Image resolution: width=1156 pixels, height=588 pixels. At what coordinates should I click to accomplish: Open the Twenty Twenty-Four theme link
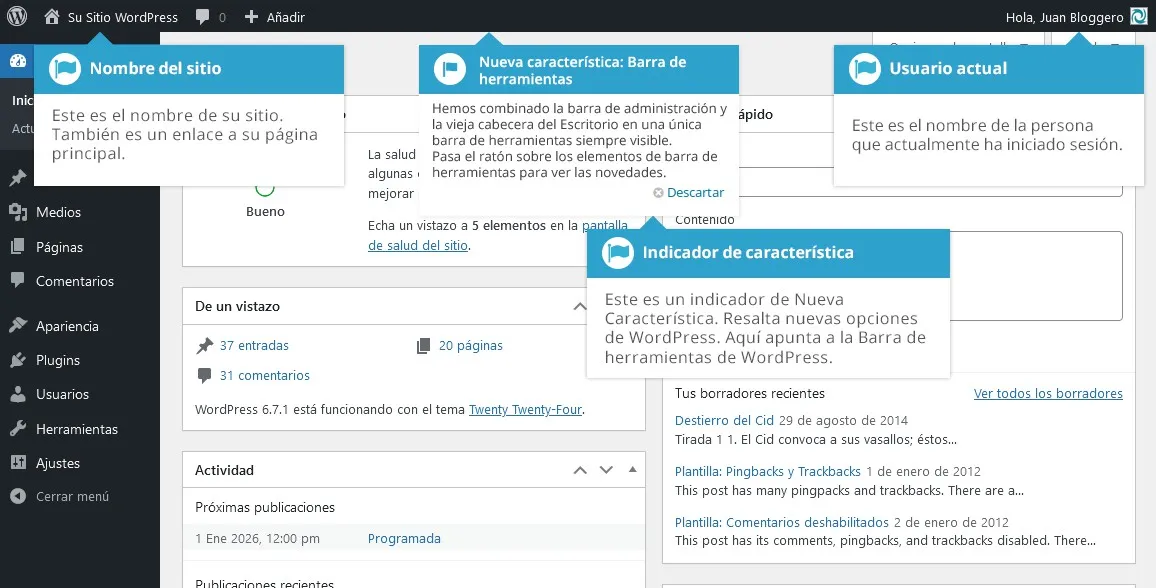[526, 410]
